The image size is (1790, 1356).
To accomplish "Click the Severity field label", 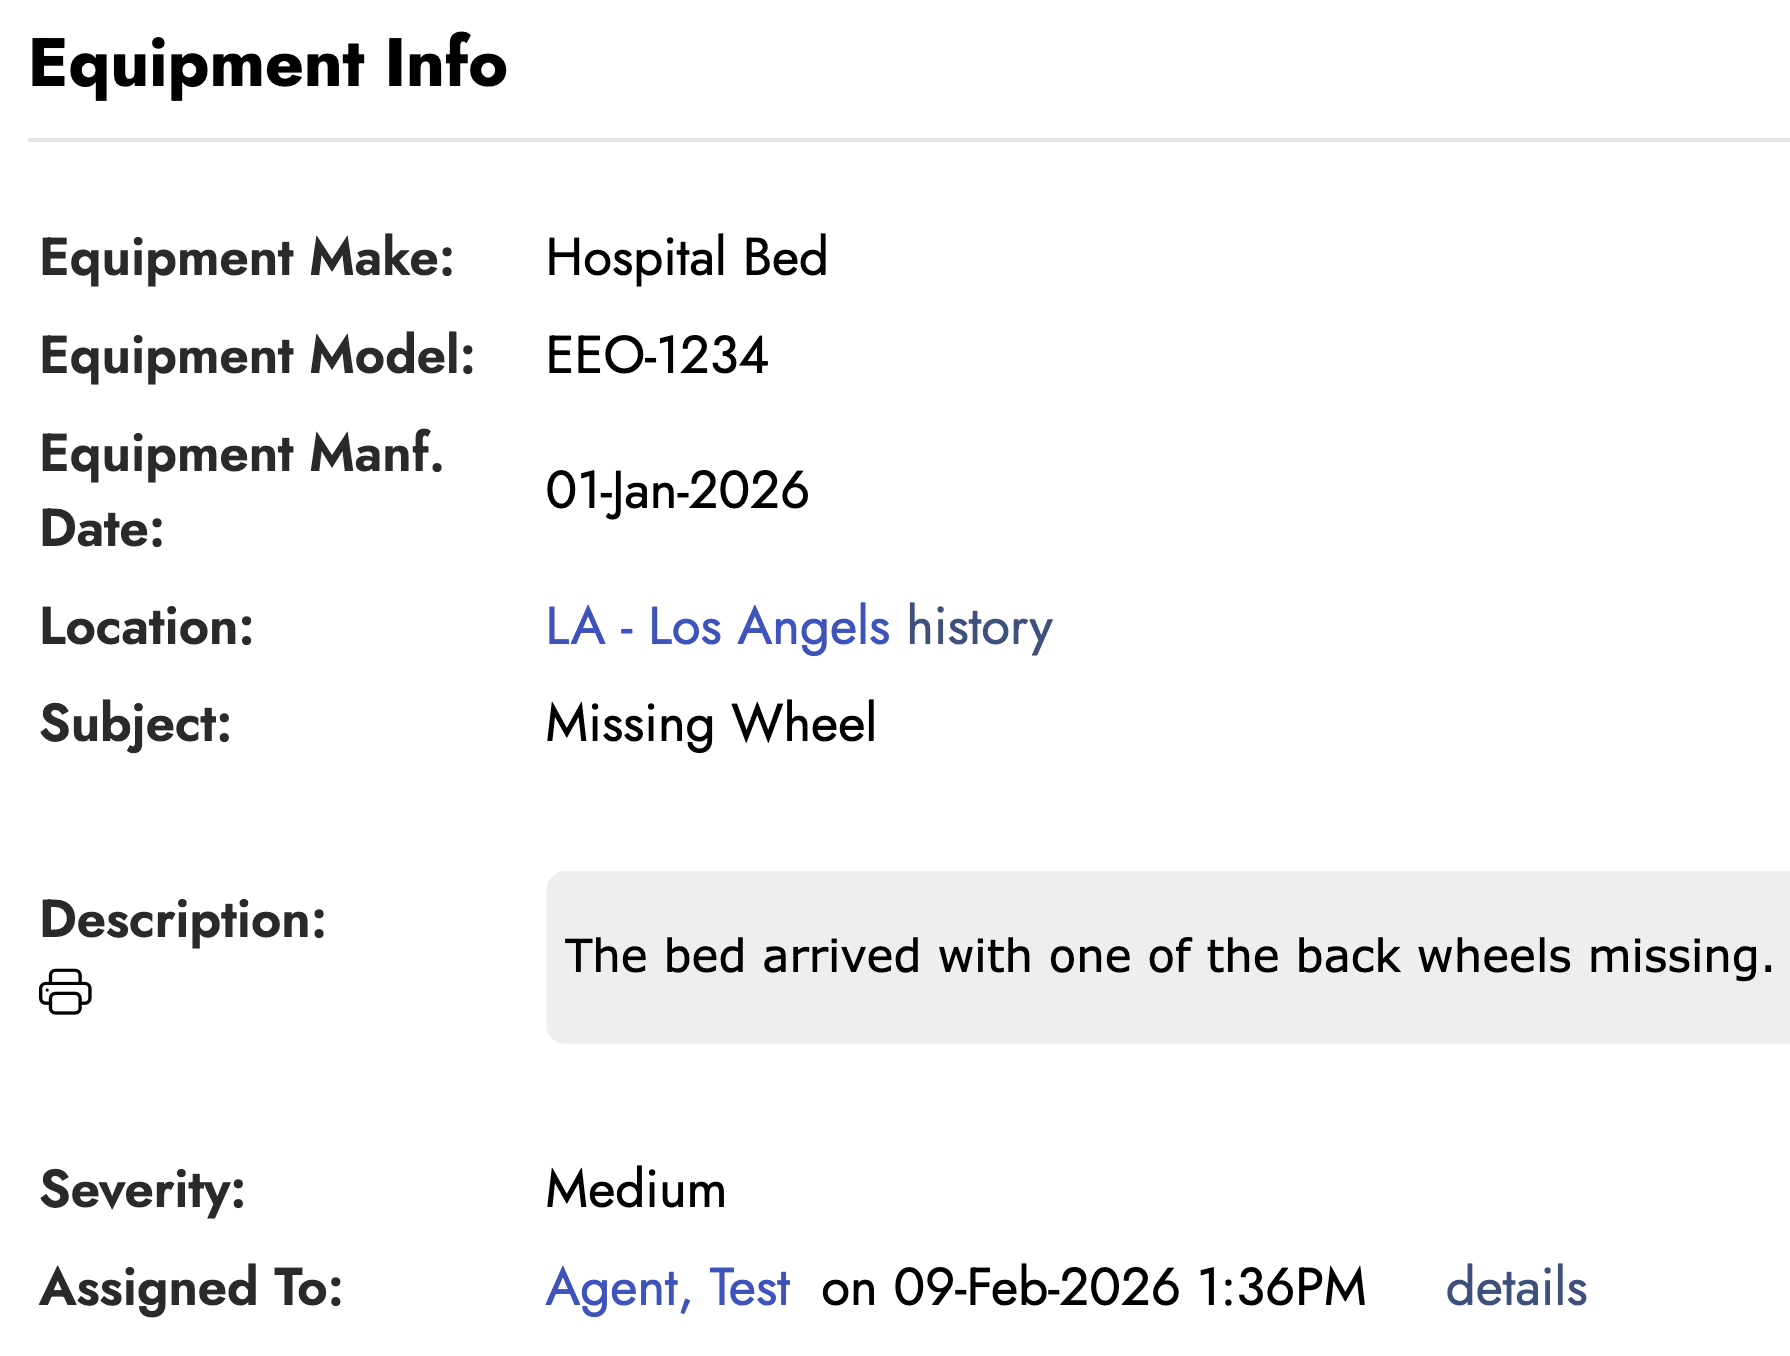I will [x=142, y=1190].
